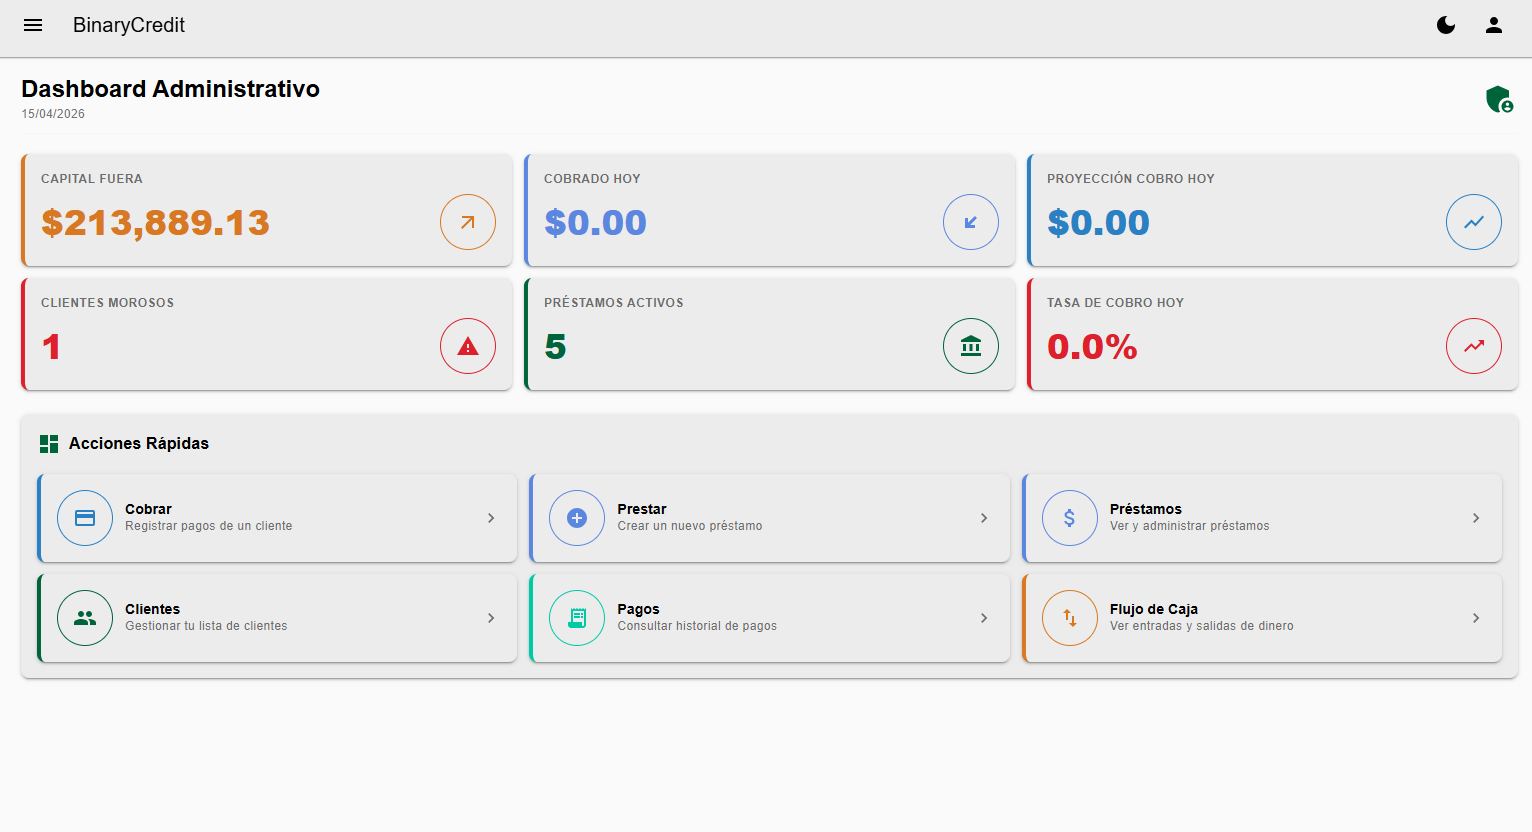
Task: Click the Flujo de Caja swap arrows icon
Action: click(x=1070, y=618)
